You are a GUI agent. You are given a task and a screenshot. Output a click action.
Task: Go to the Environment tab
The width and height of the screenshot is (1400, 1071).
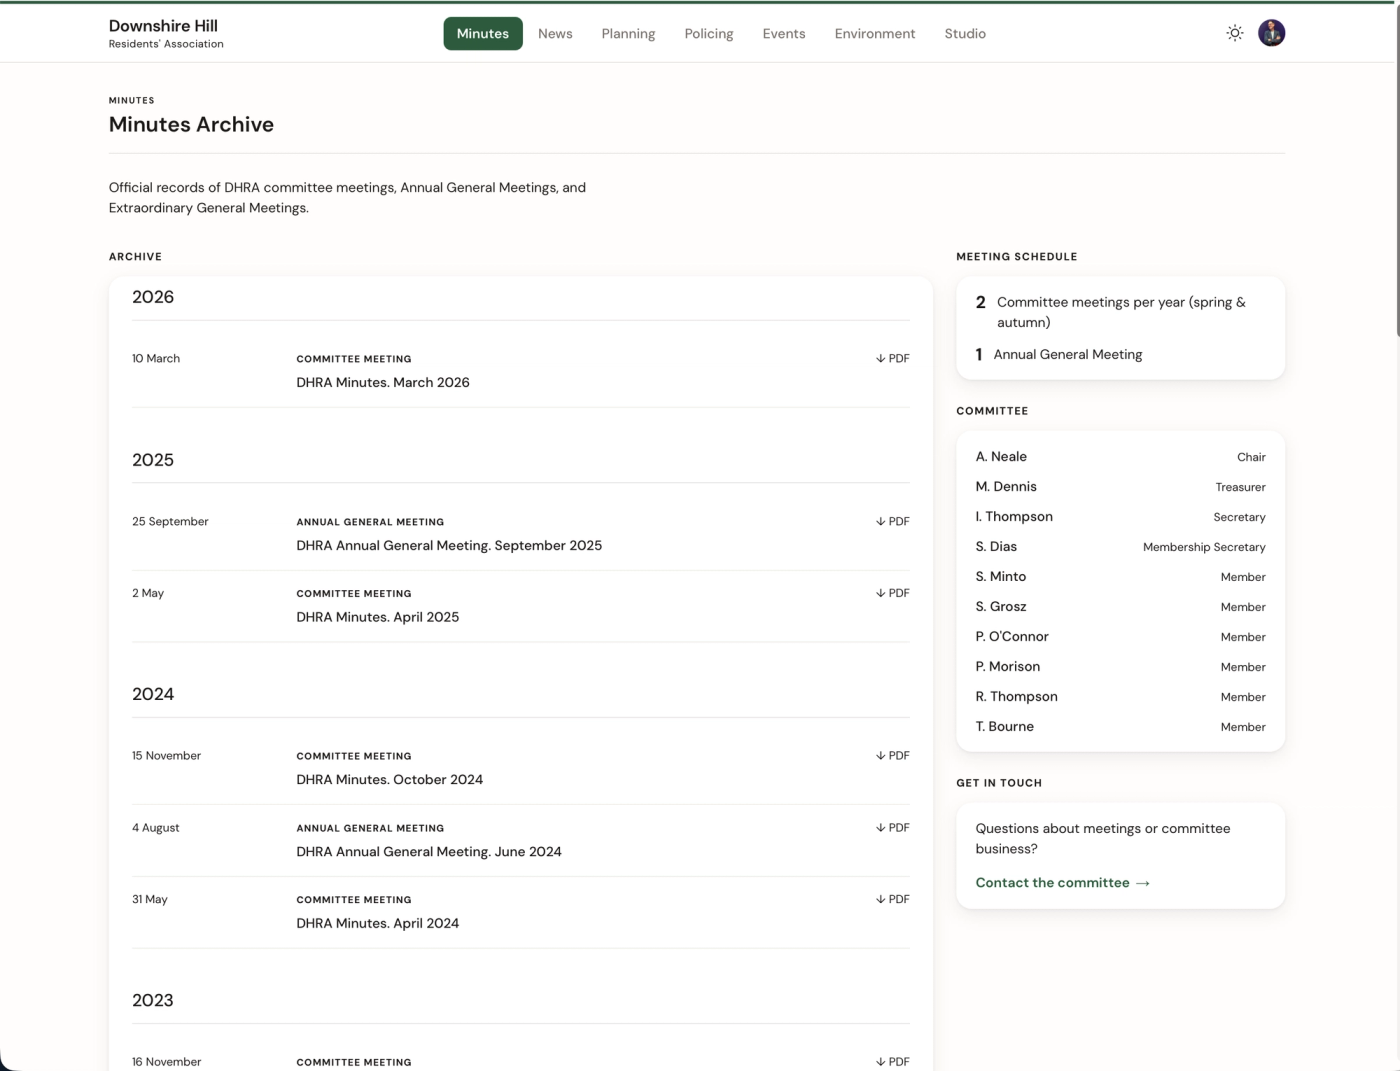pos(875,33)
